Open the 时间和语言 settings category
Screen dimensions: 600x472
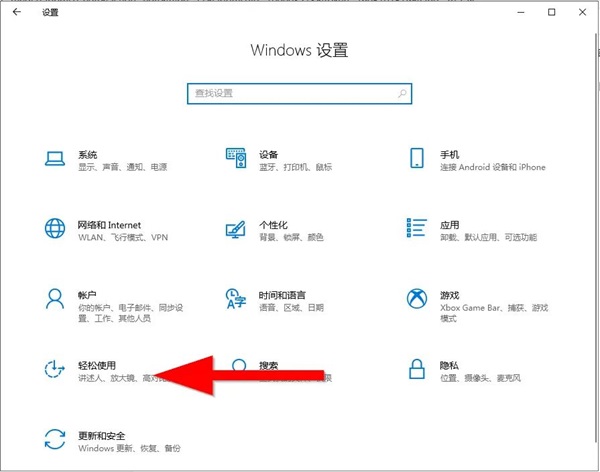tap(282, 295)
